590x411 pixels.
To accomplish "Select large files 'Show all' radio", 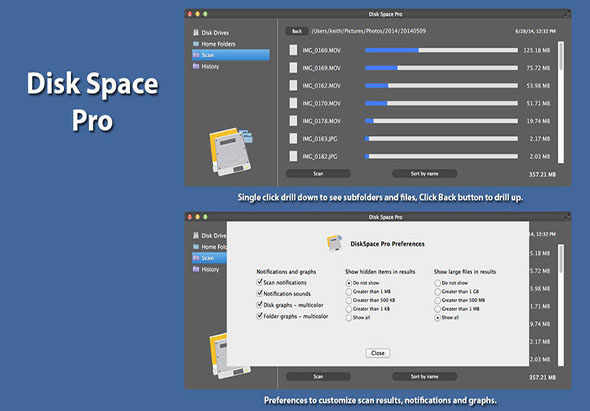I will (x=437, y=318).
